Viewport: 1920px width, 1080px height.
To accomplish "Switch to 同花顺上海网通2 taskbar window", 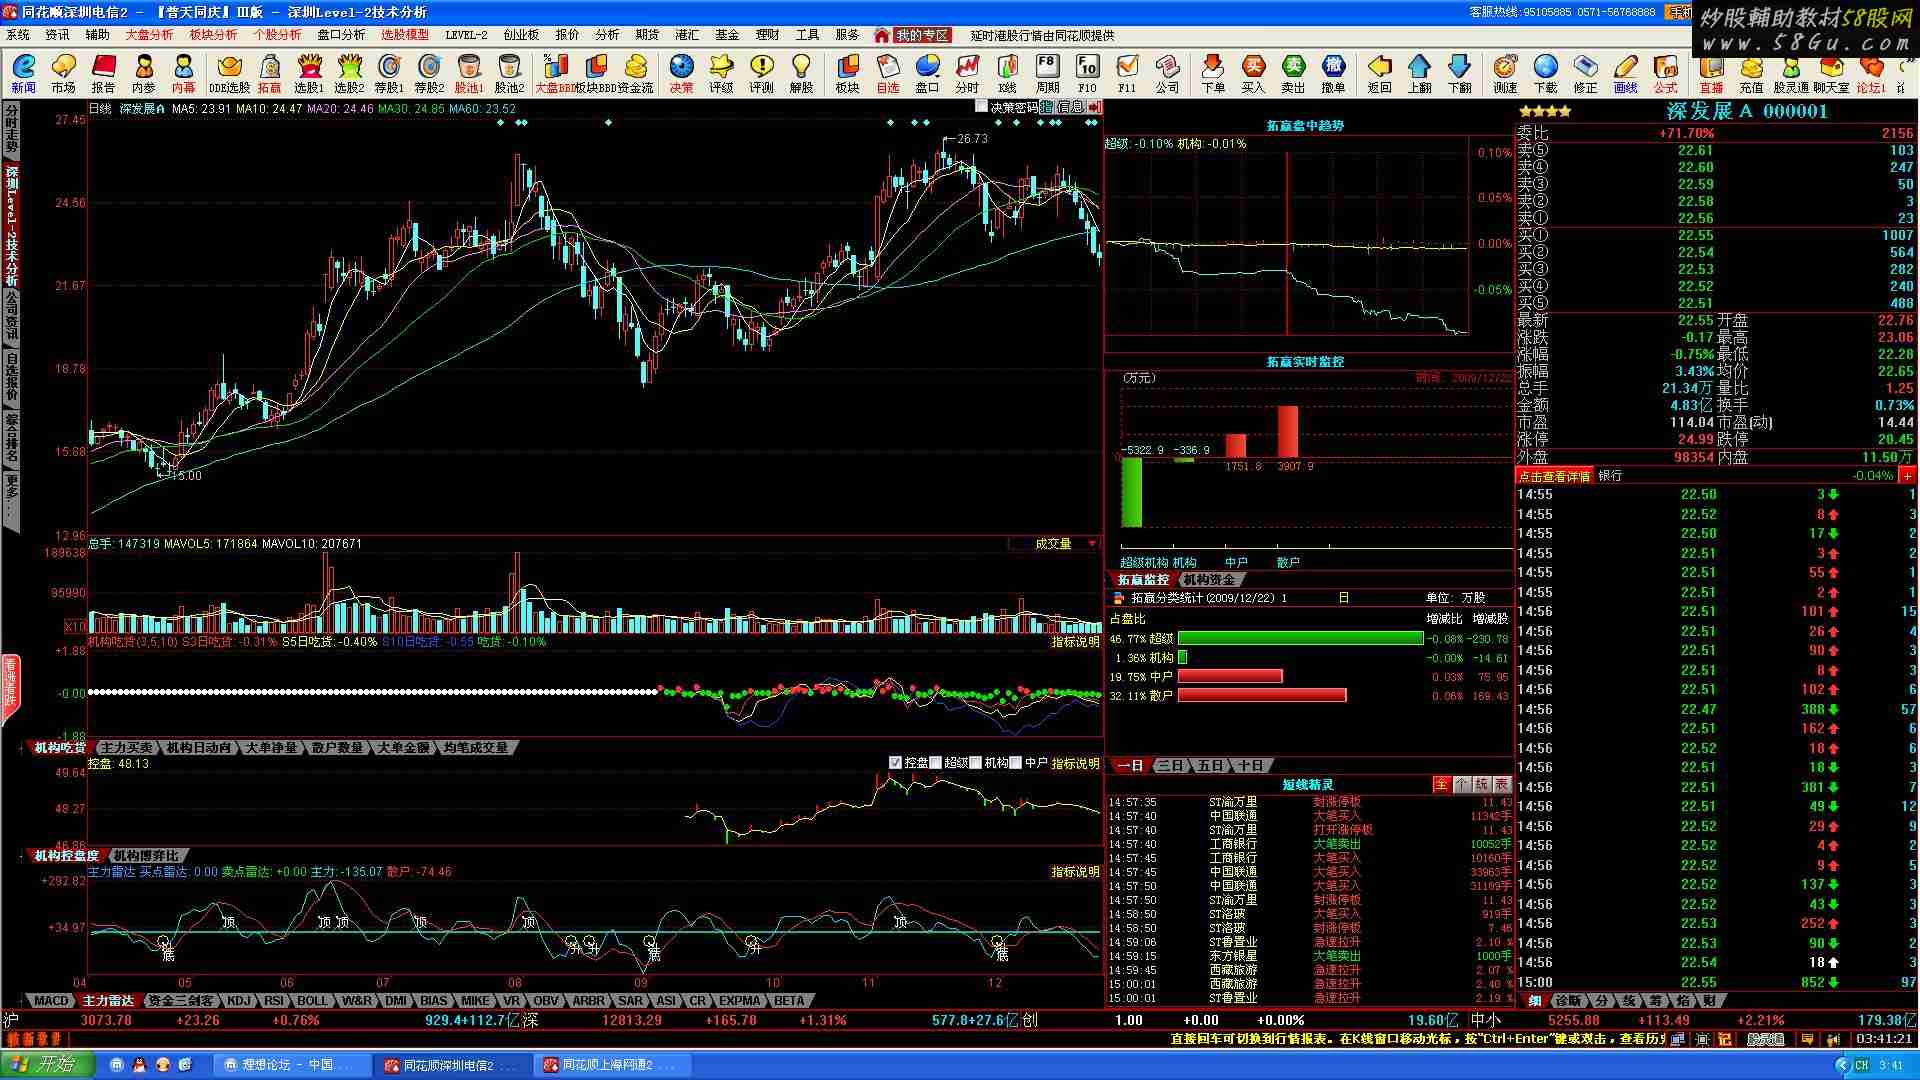I will click(x=612, y=1065).
